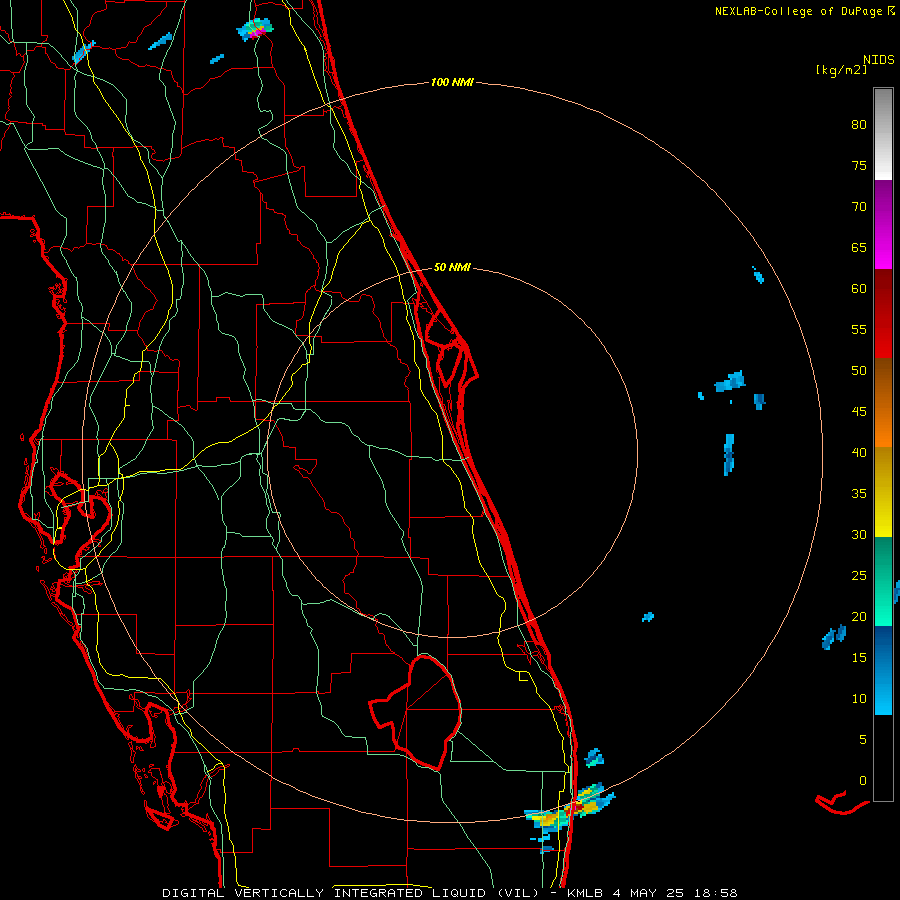The image size is (900, 900).
Task: Click the black bottom segment of the color scale
Action: 883,758
